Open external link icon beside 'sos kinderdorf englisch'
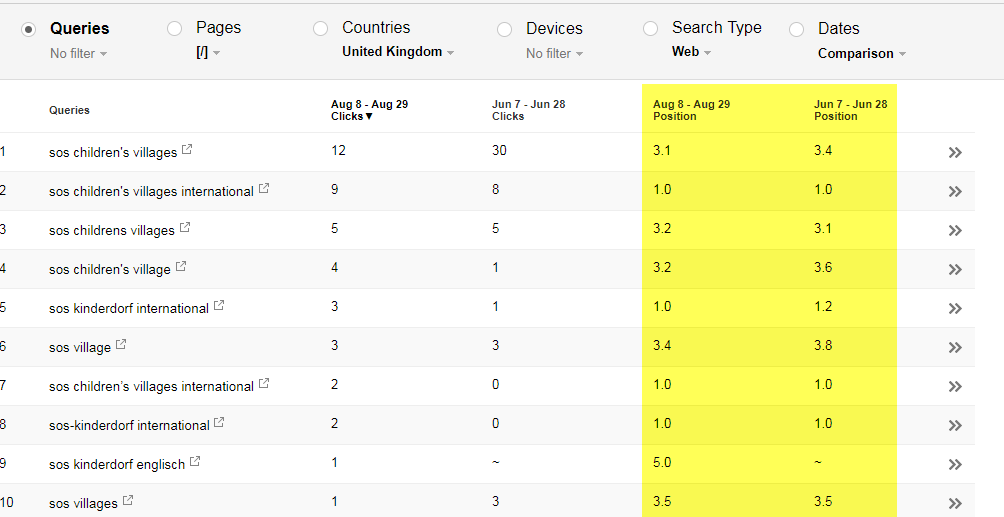Viewport: 1004px width, 517px height. (195, 462)
